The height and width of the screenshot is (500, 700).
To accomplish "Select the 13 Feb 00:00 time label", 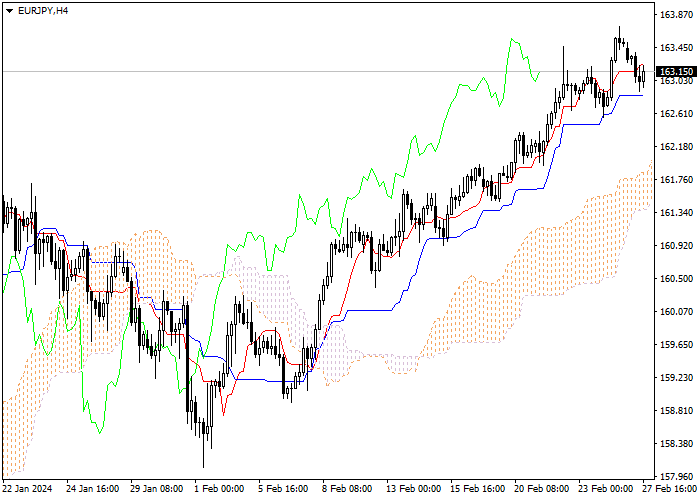I will pos(414,489).
